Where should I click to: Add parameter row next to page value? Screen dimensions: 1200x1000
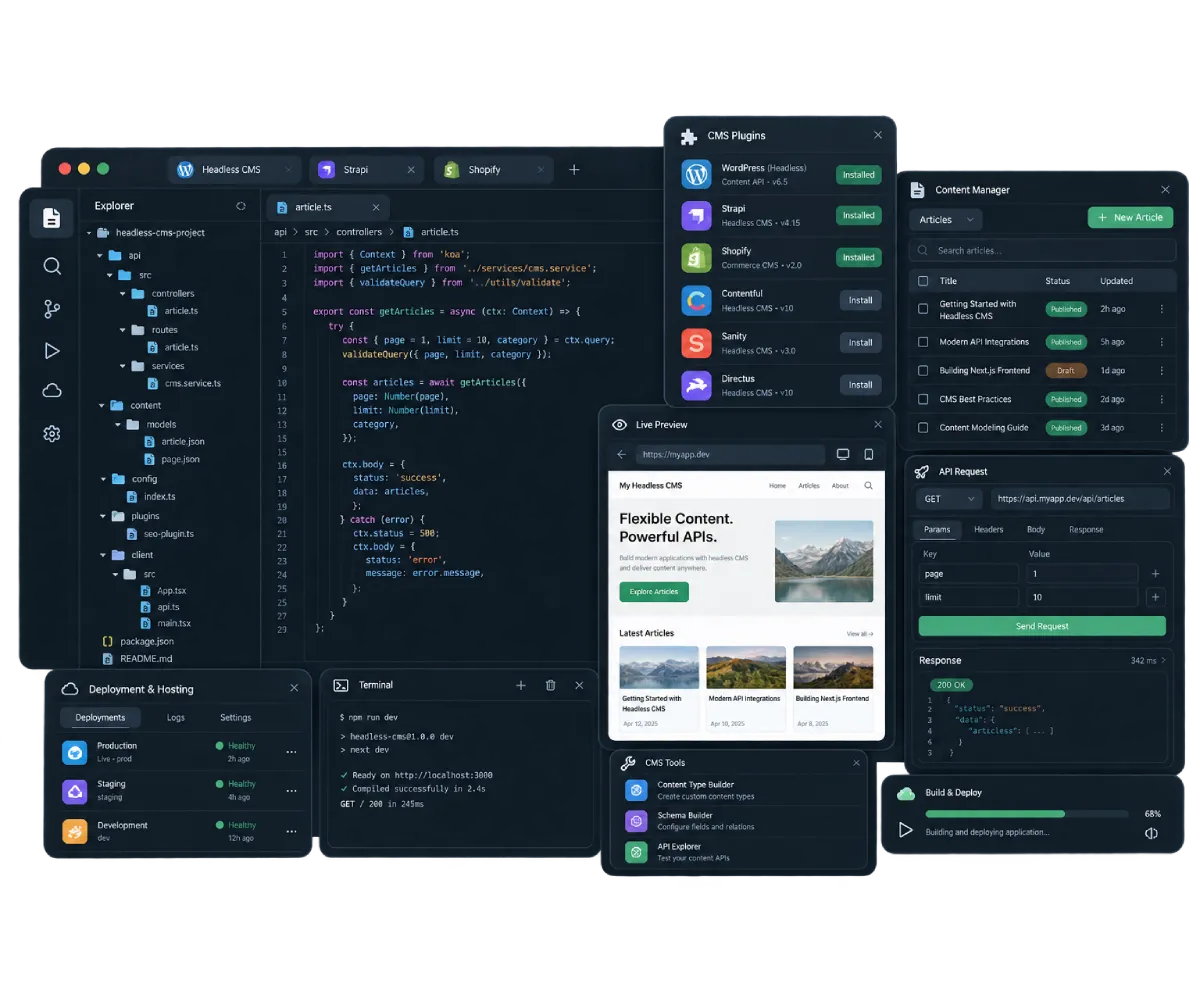pyautogui.click(x=1155, y=574)
